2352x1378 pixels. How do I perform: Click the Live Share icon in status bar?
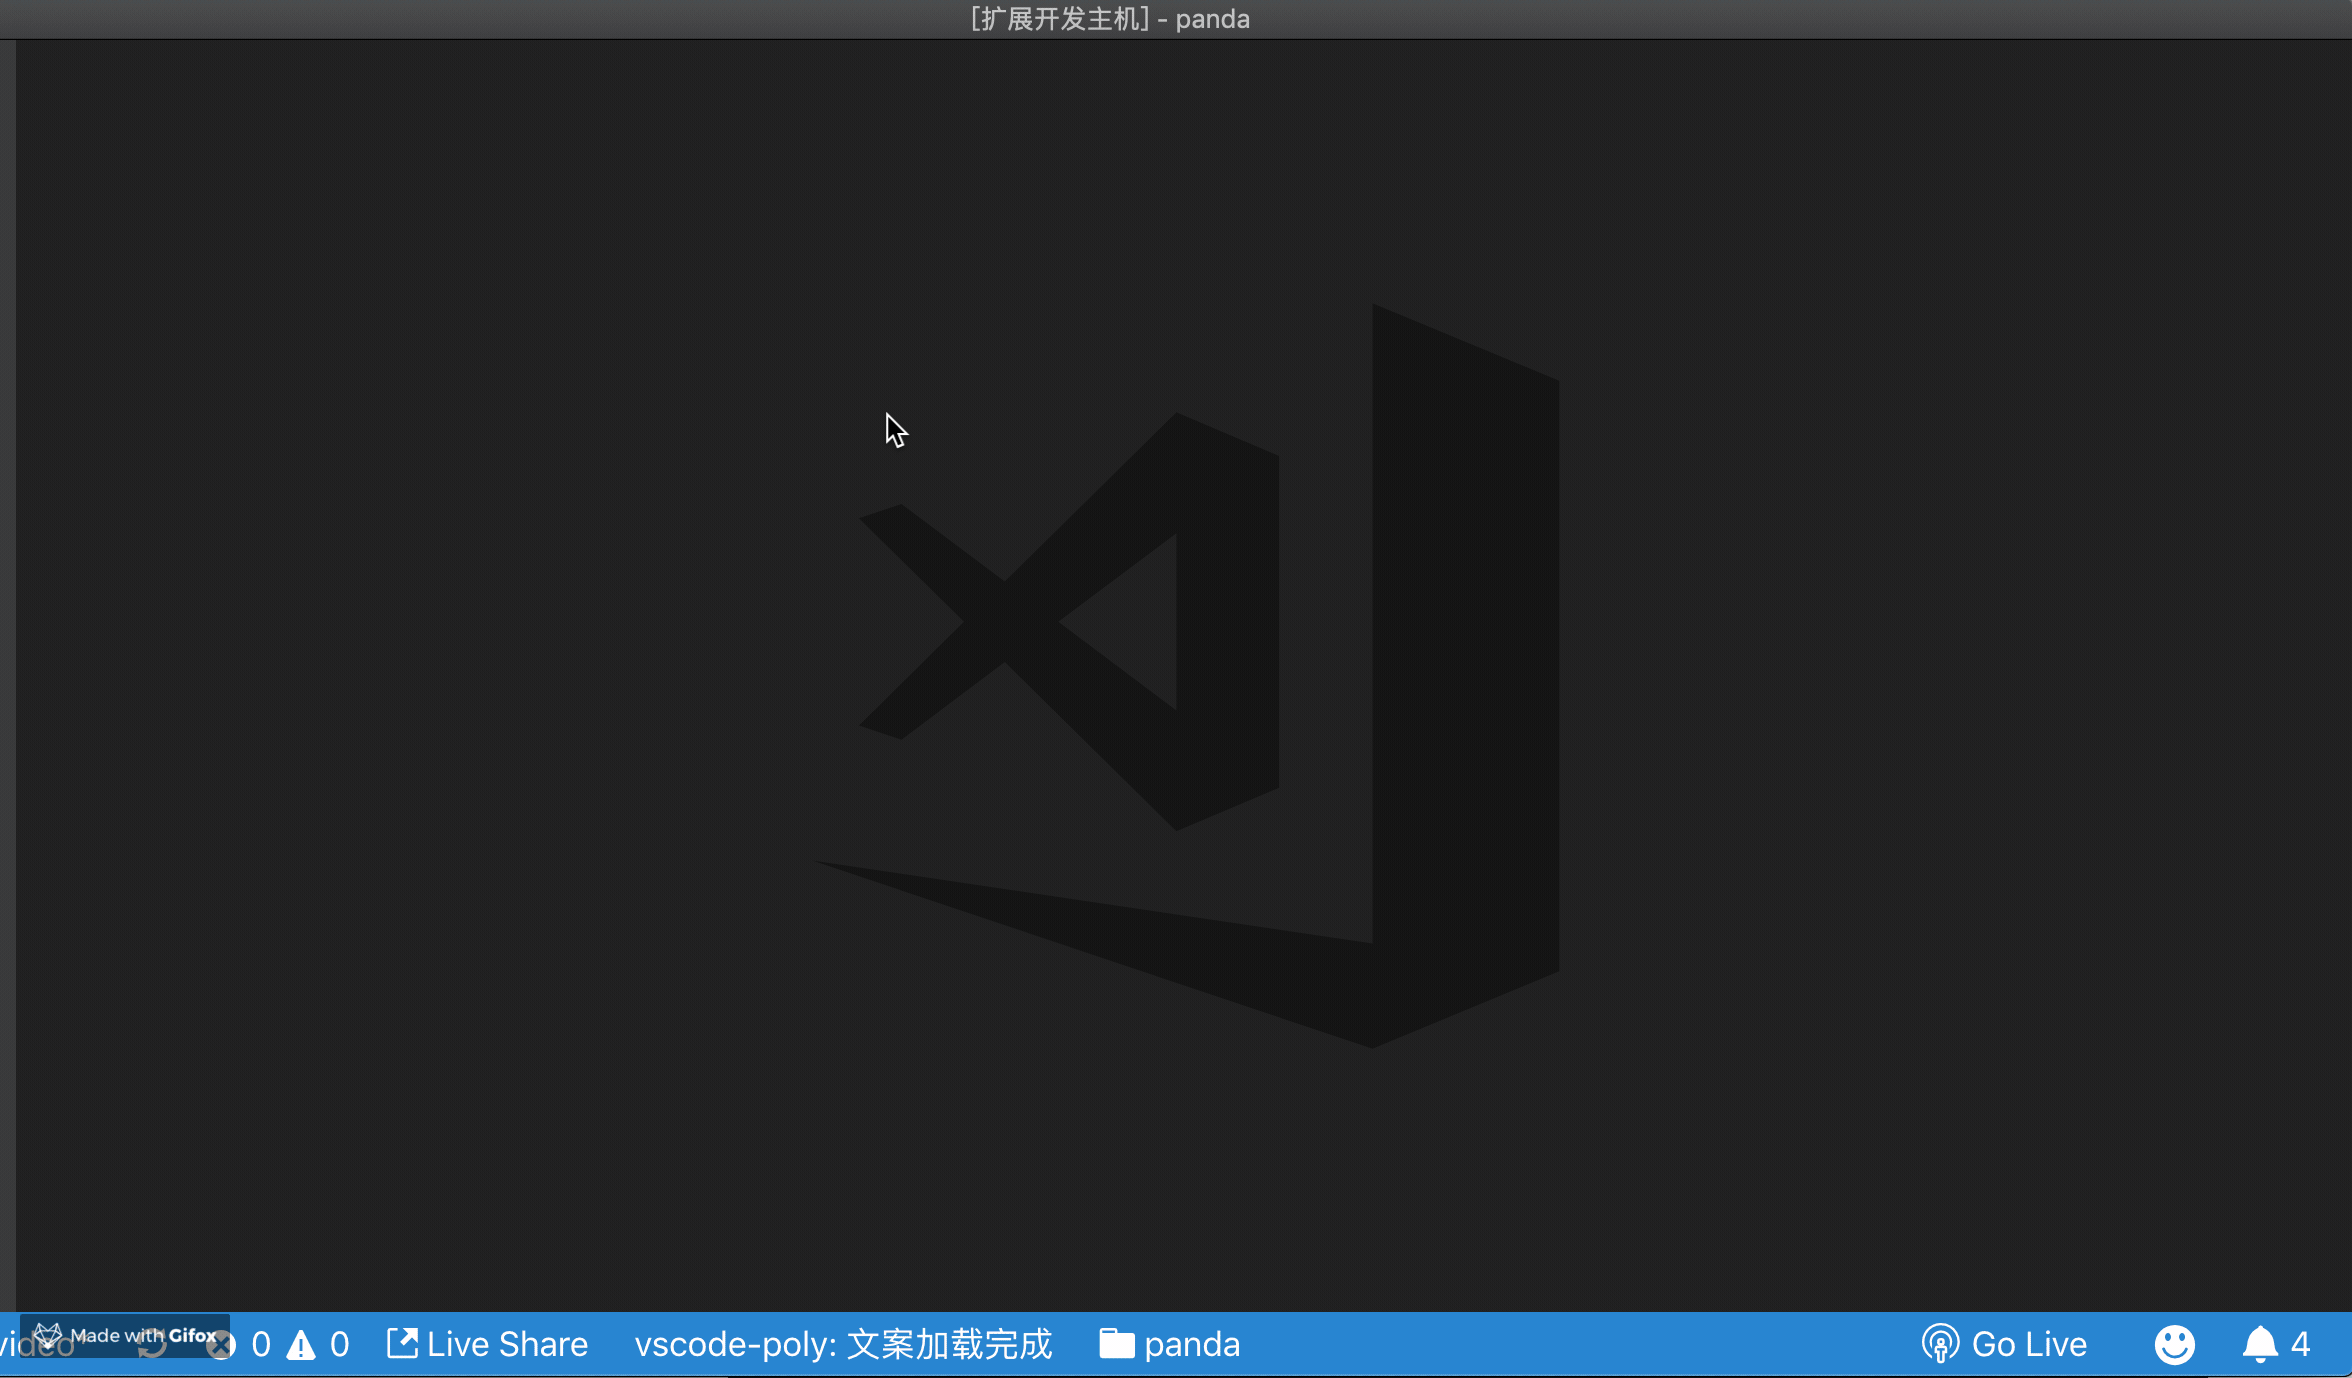[x=405, y=1344]
